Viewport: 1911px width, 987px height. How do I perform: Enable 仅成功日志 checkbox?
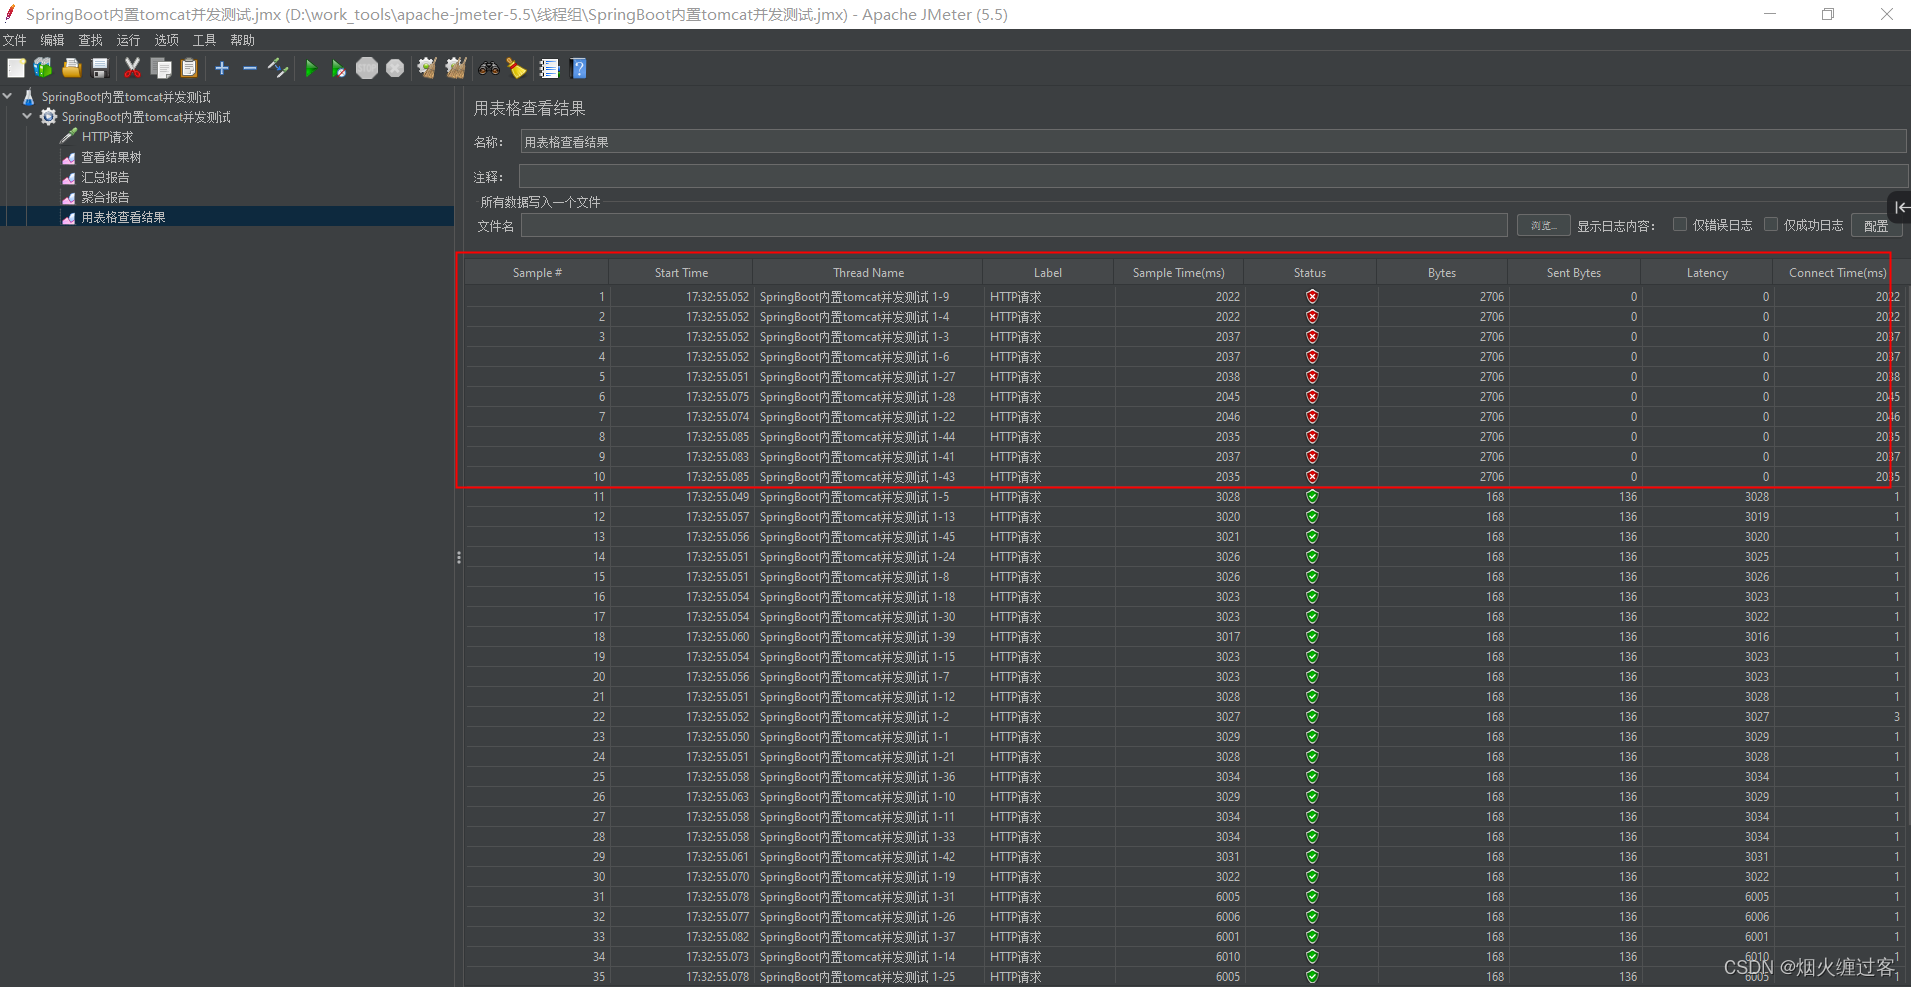pos(1771,224)
